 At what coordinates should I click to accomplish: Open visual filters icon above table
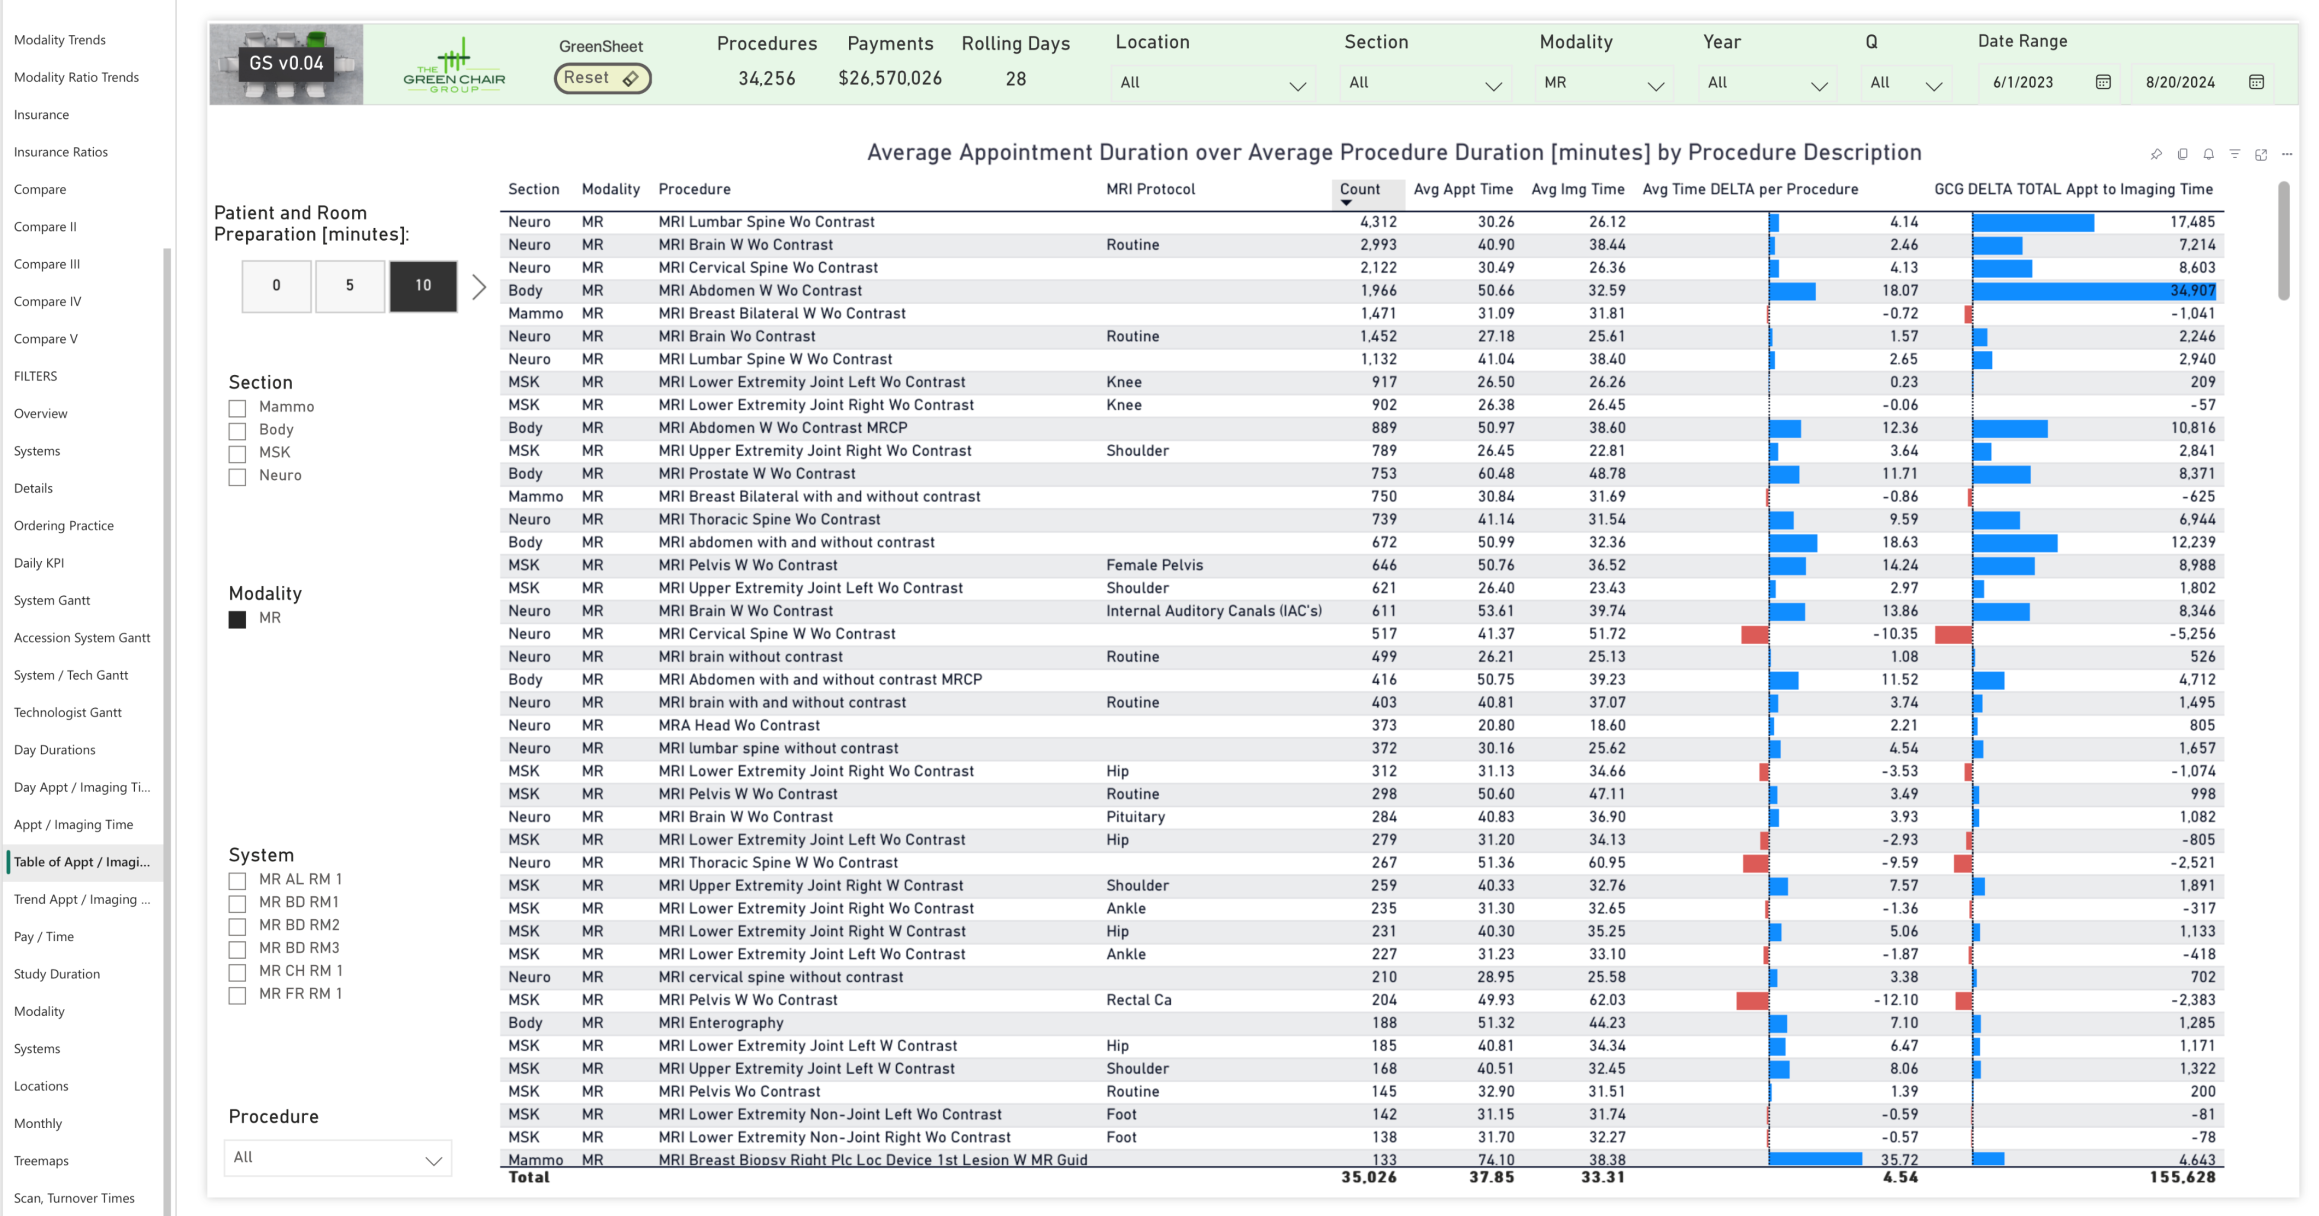click(2234, 154)
